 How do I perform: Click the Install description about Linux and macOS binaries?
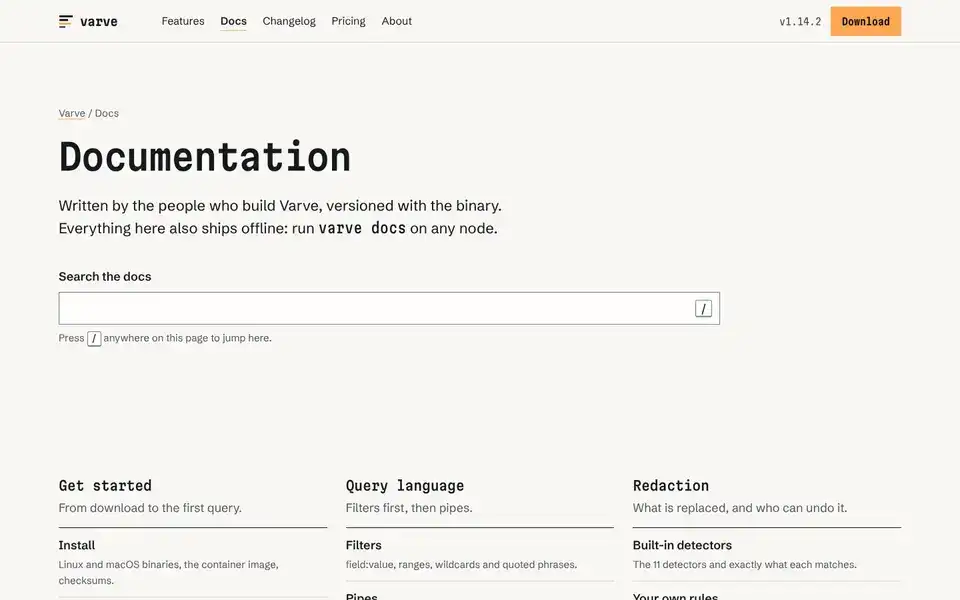click(168, 572)
